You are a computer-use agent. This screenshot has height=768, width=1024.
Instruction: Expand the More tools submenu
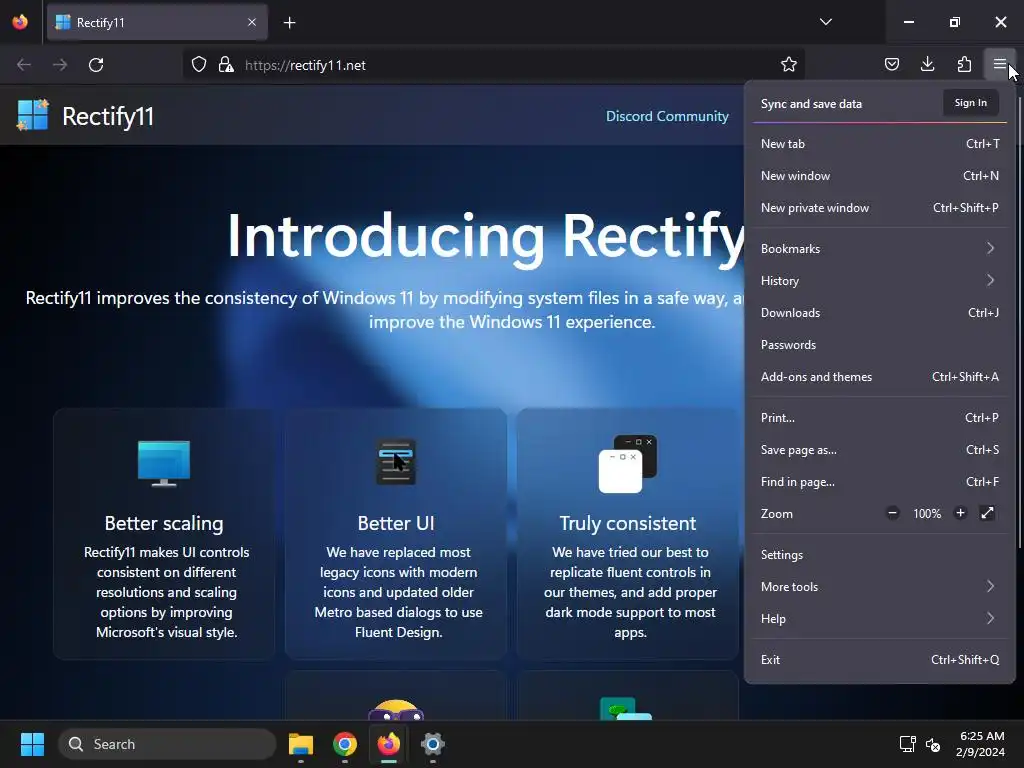click(x=880, y=587)
